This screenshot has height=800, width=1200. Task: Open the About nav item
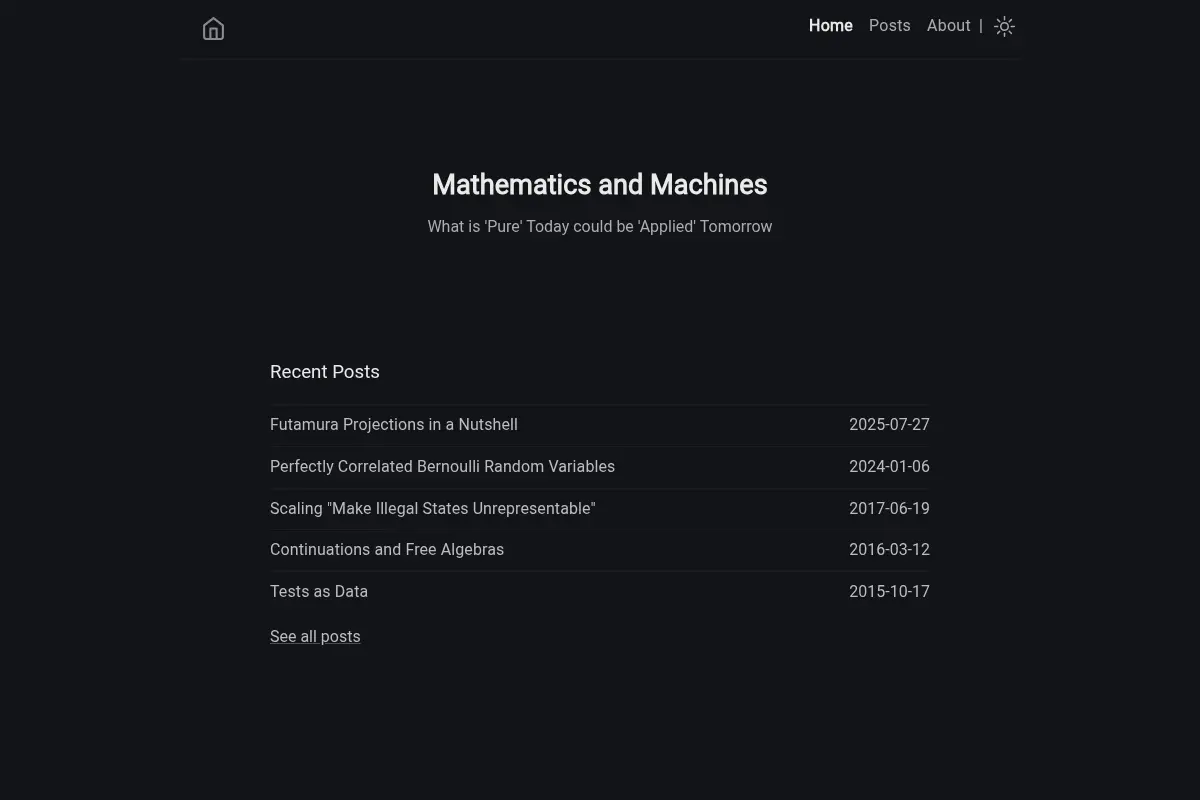tap(949, 26)
